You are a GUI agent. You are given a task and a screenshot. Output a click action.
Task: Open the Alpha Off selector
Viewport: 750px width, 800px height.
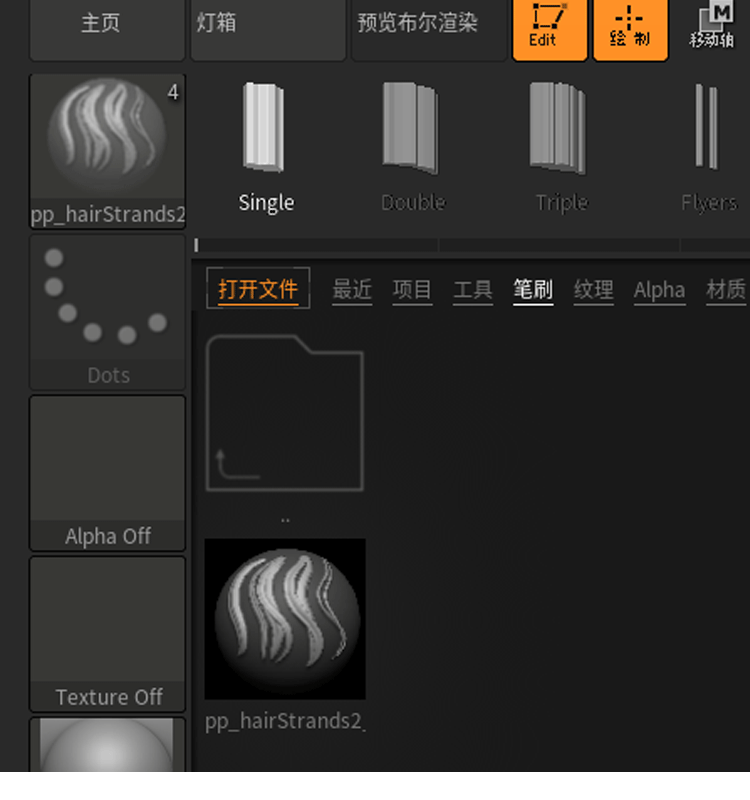(107, 473)
